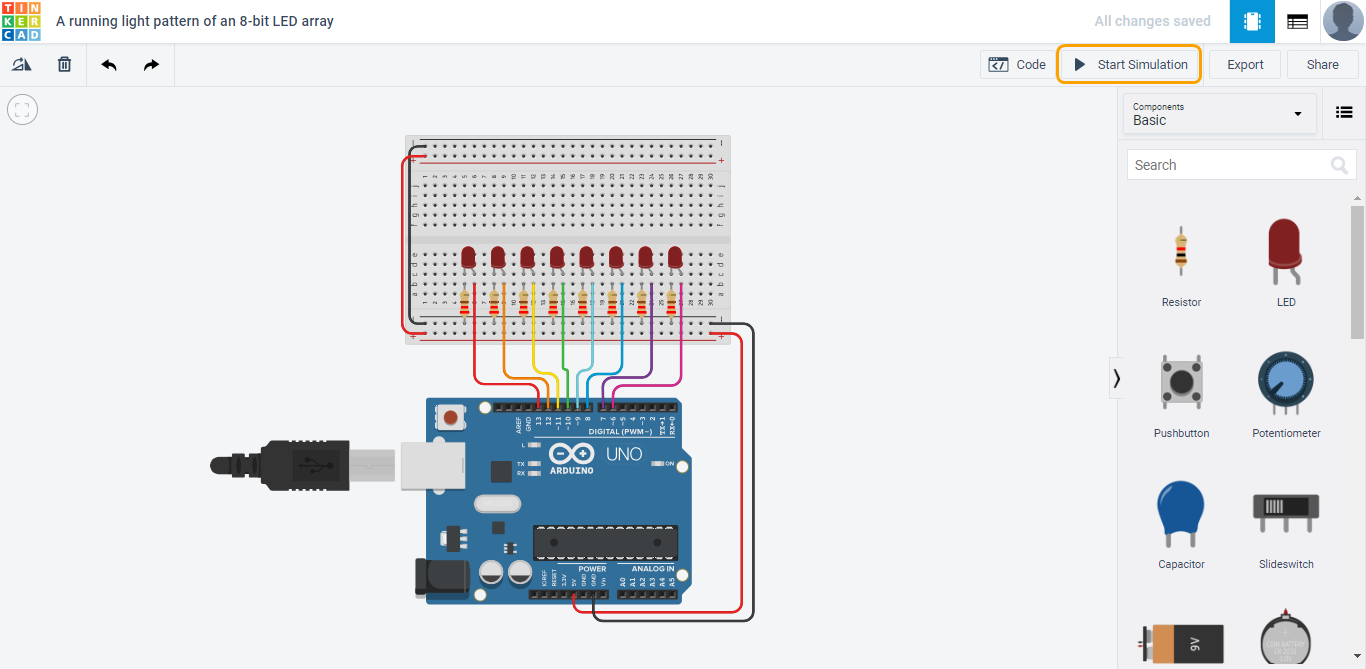Screen dimensions: 1366x669
Task: Expand the Code editor panel
Action: pos(1017,64)
